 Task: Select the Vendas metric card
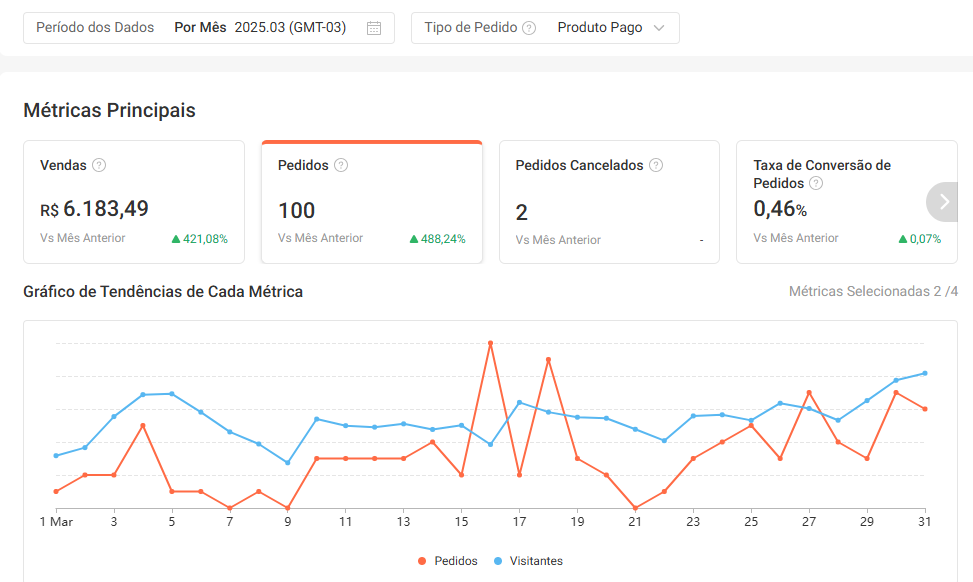(134, 203)
